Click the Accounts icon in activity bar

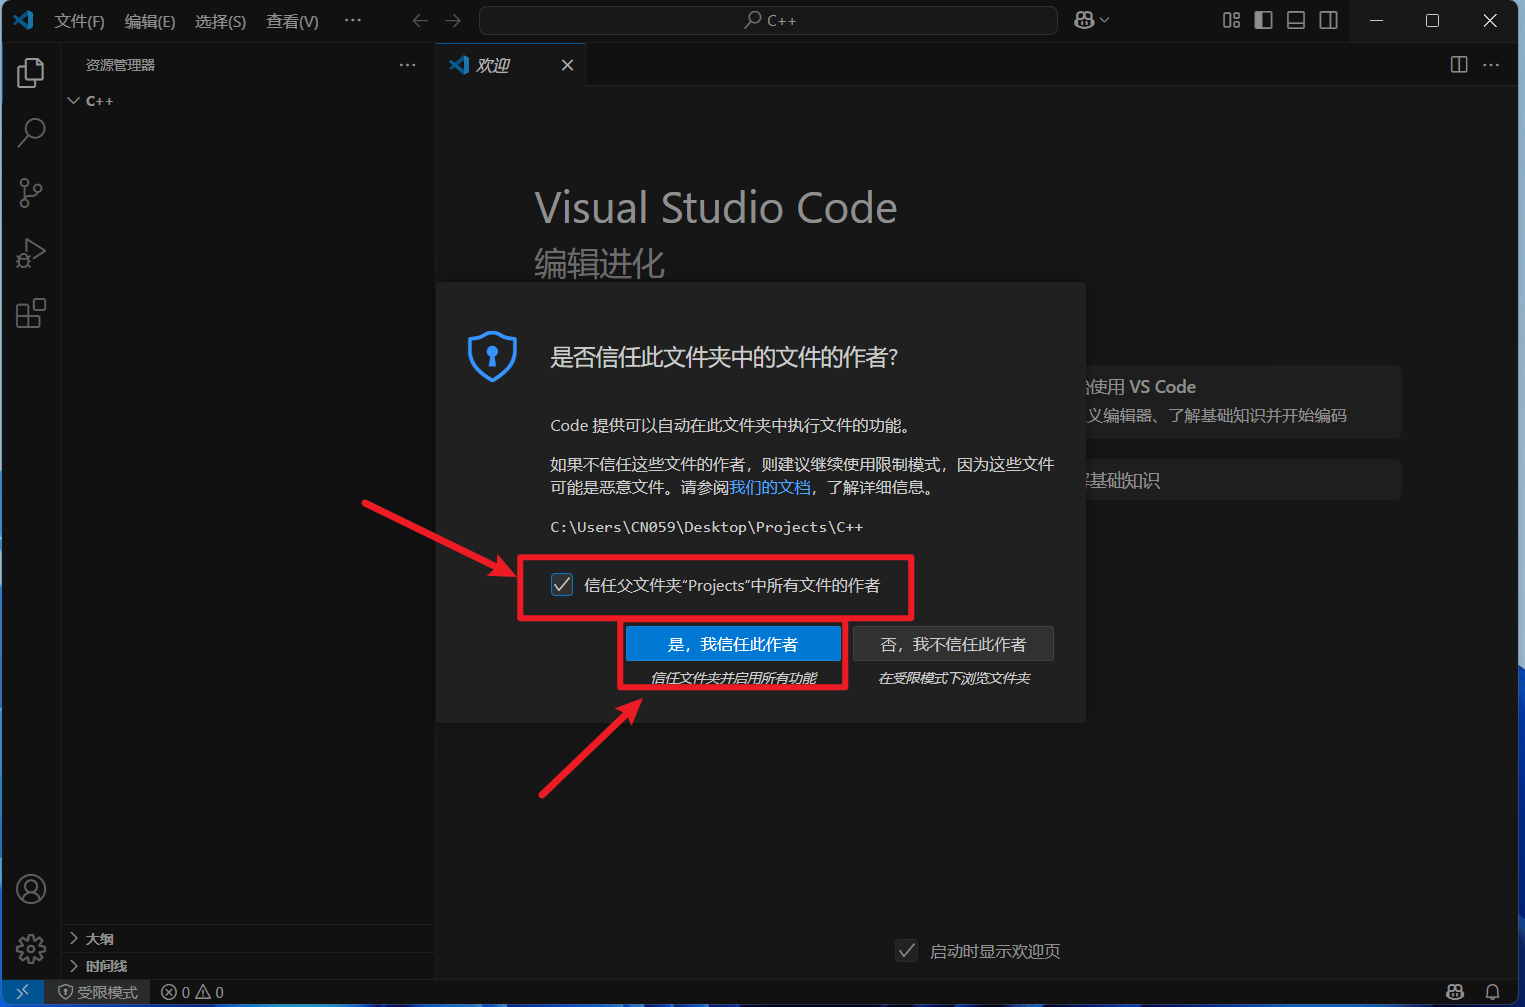coord(31,889)
